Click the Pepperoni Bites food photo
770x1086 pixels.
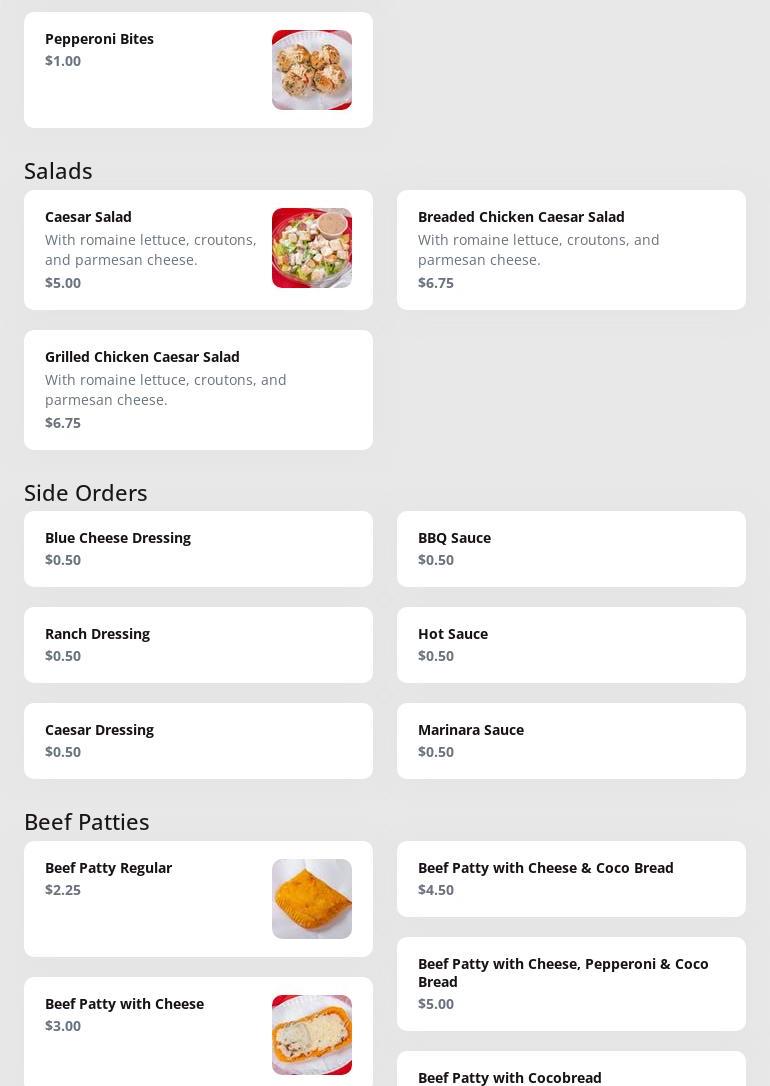point(311,70)
